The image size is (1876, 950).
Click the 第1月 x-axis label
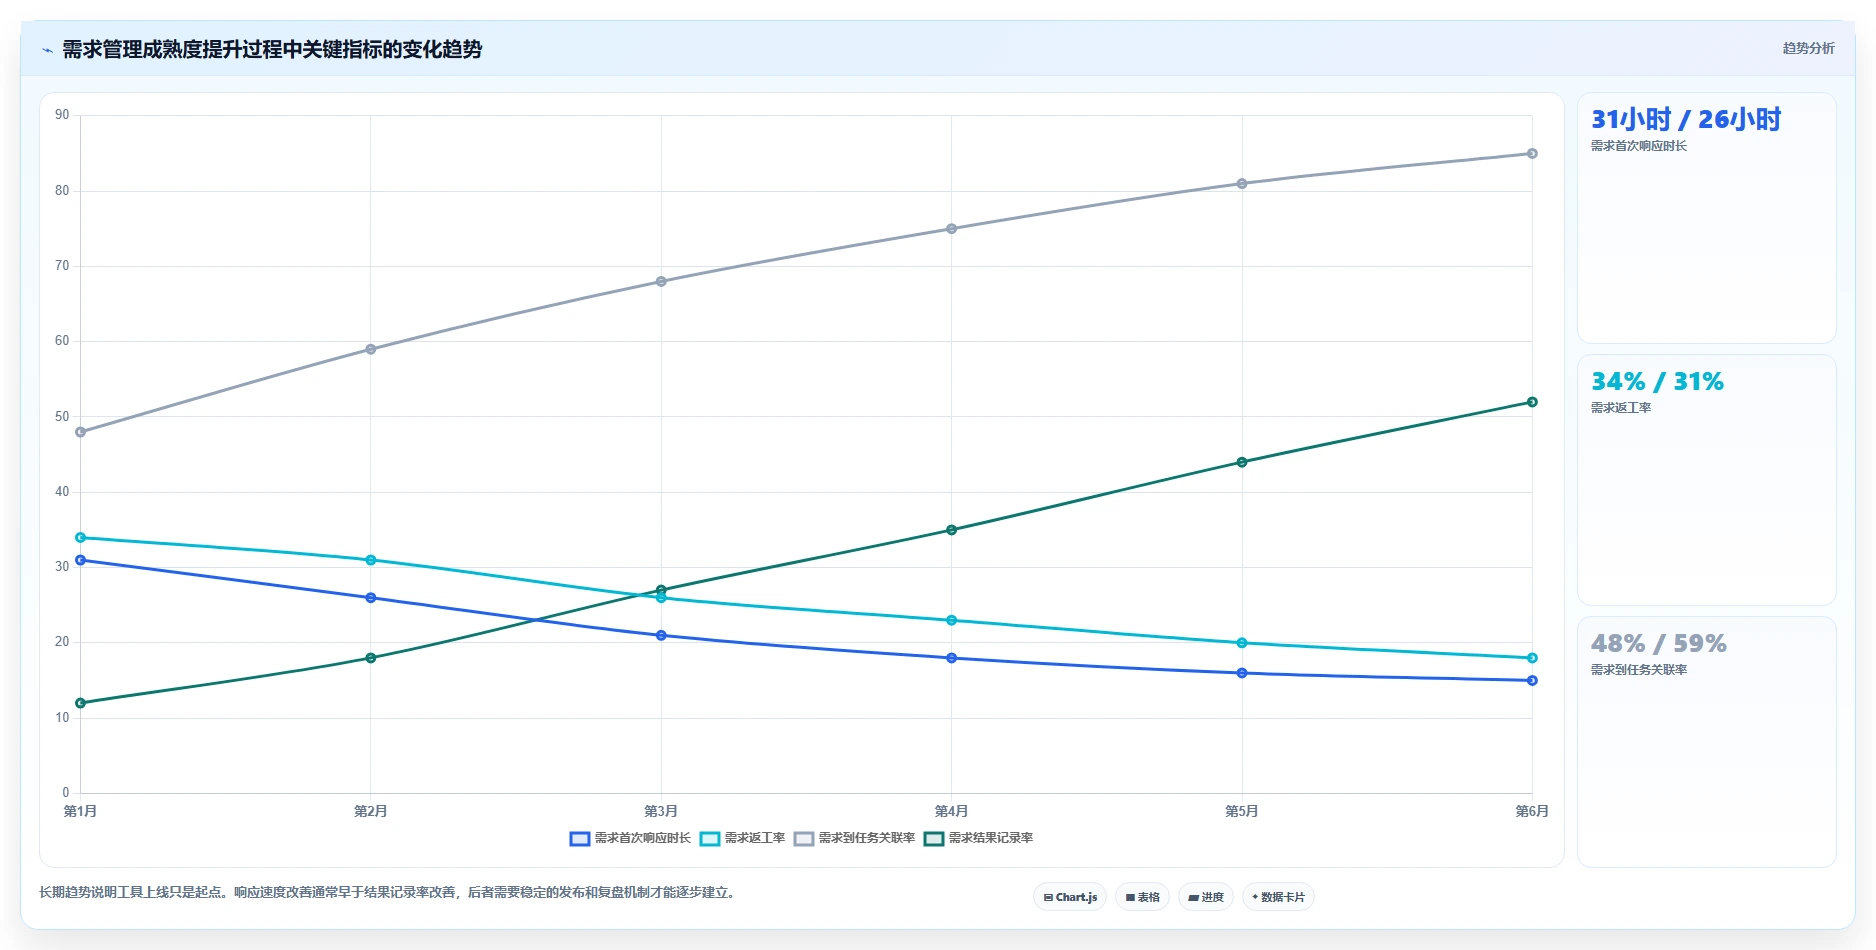[x=80, y=811]
